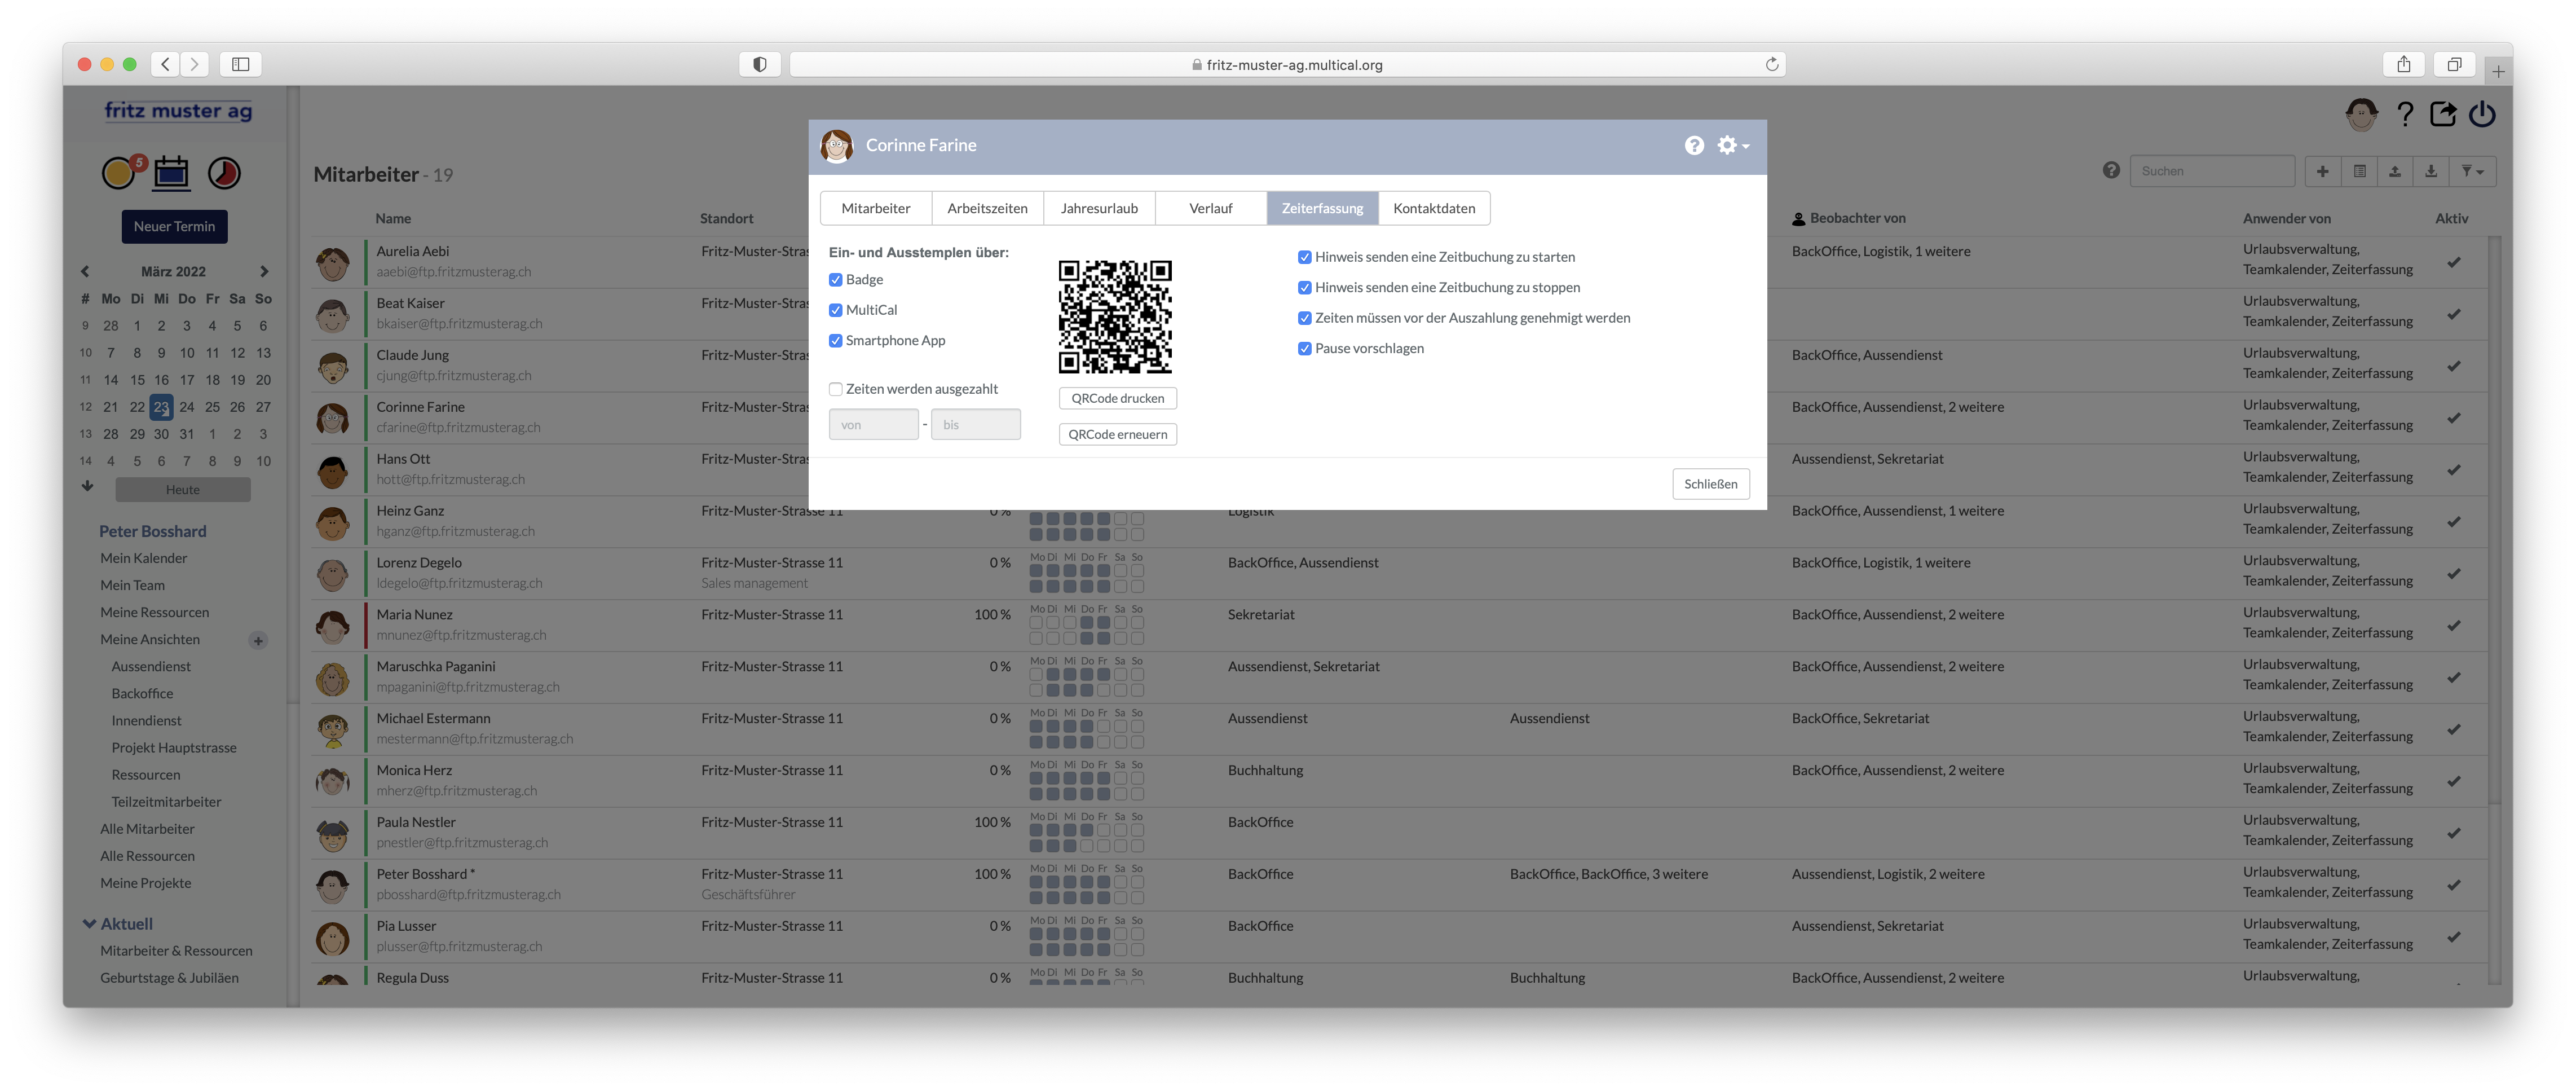The height and width of the screenshot is (1091, 2576).
Task: Click Corinne Farine's avatar in dialog header
Action: pos(836,146)
